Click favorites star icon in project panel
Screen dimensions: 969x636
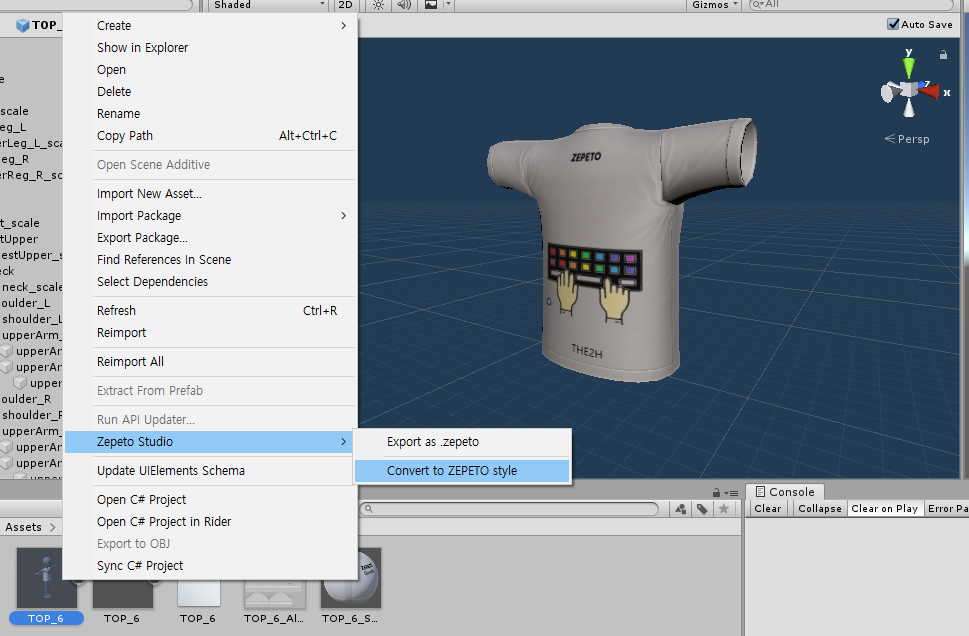point(724,509)
